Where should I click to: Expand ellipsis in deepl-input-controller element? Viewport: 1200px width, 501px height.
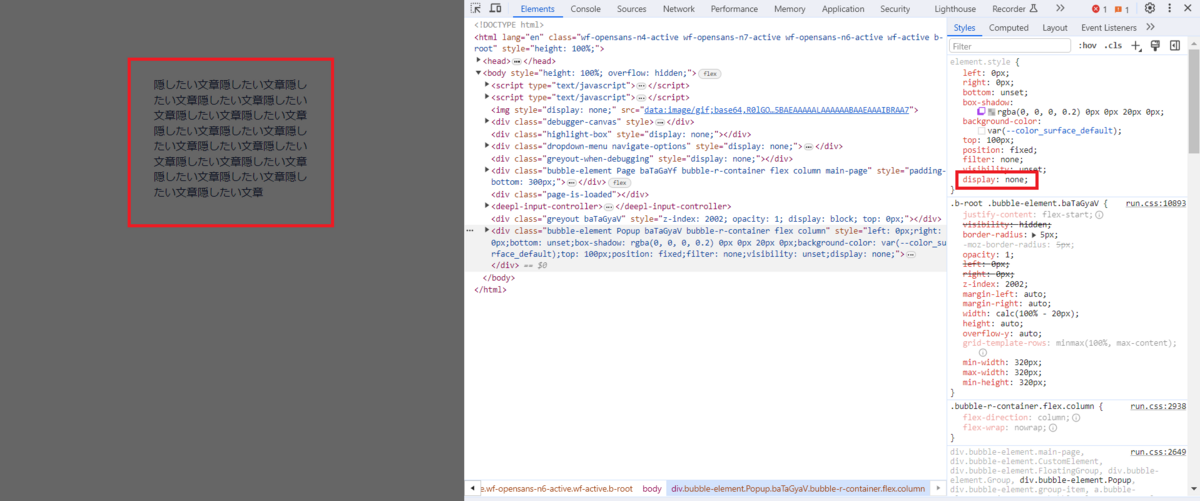608,206
